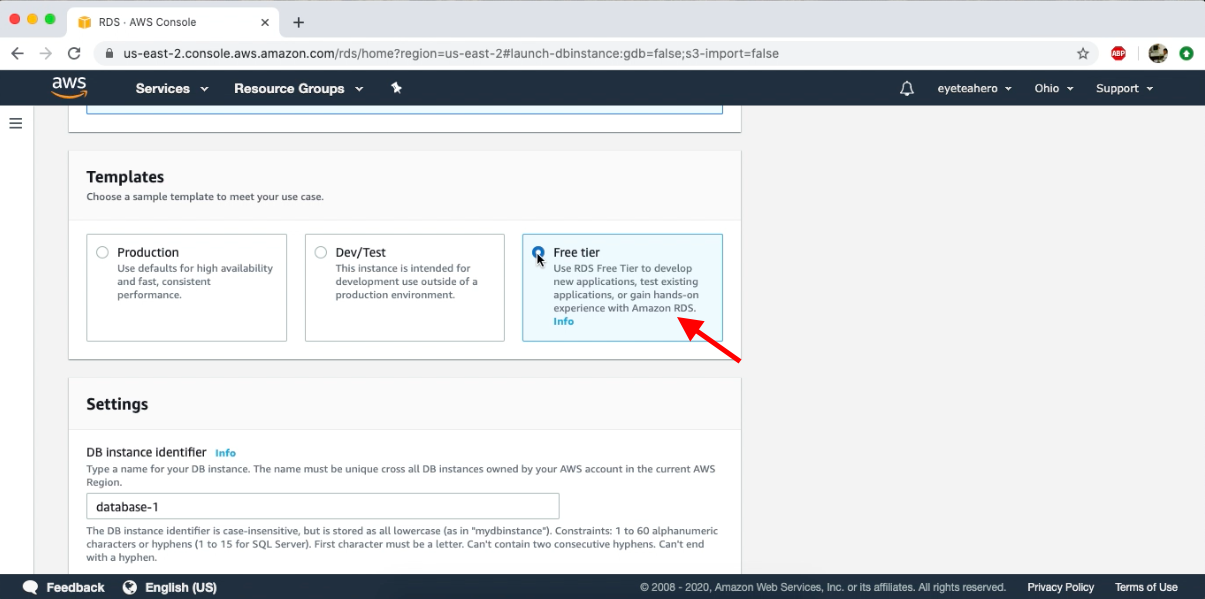The width and height of the screenshot is (1205, 599).
Task: Click the copyright text in footer
Action: (823, 587)
